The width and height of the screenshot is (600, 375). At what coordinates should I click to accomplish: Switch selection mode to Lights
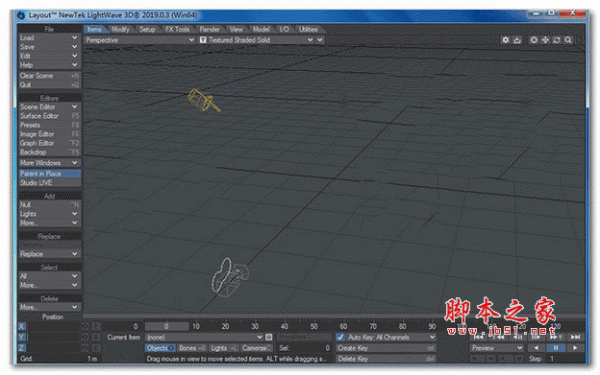click(x=224, y=348)
